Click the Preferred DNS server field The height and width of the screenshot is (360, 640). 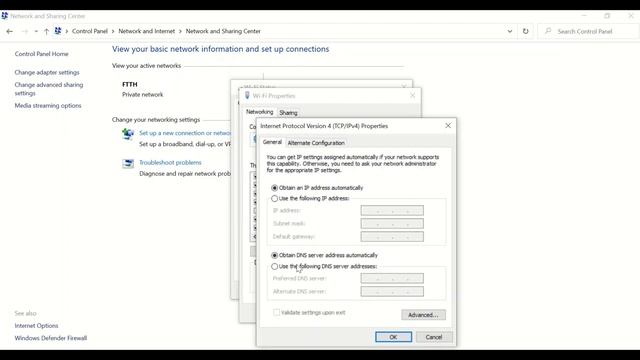coord(392,278)
